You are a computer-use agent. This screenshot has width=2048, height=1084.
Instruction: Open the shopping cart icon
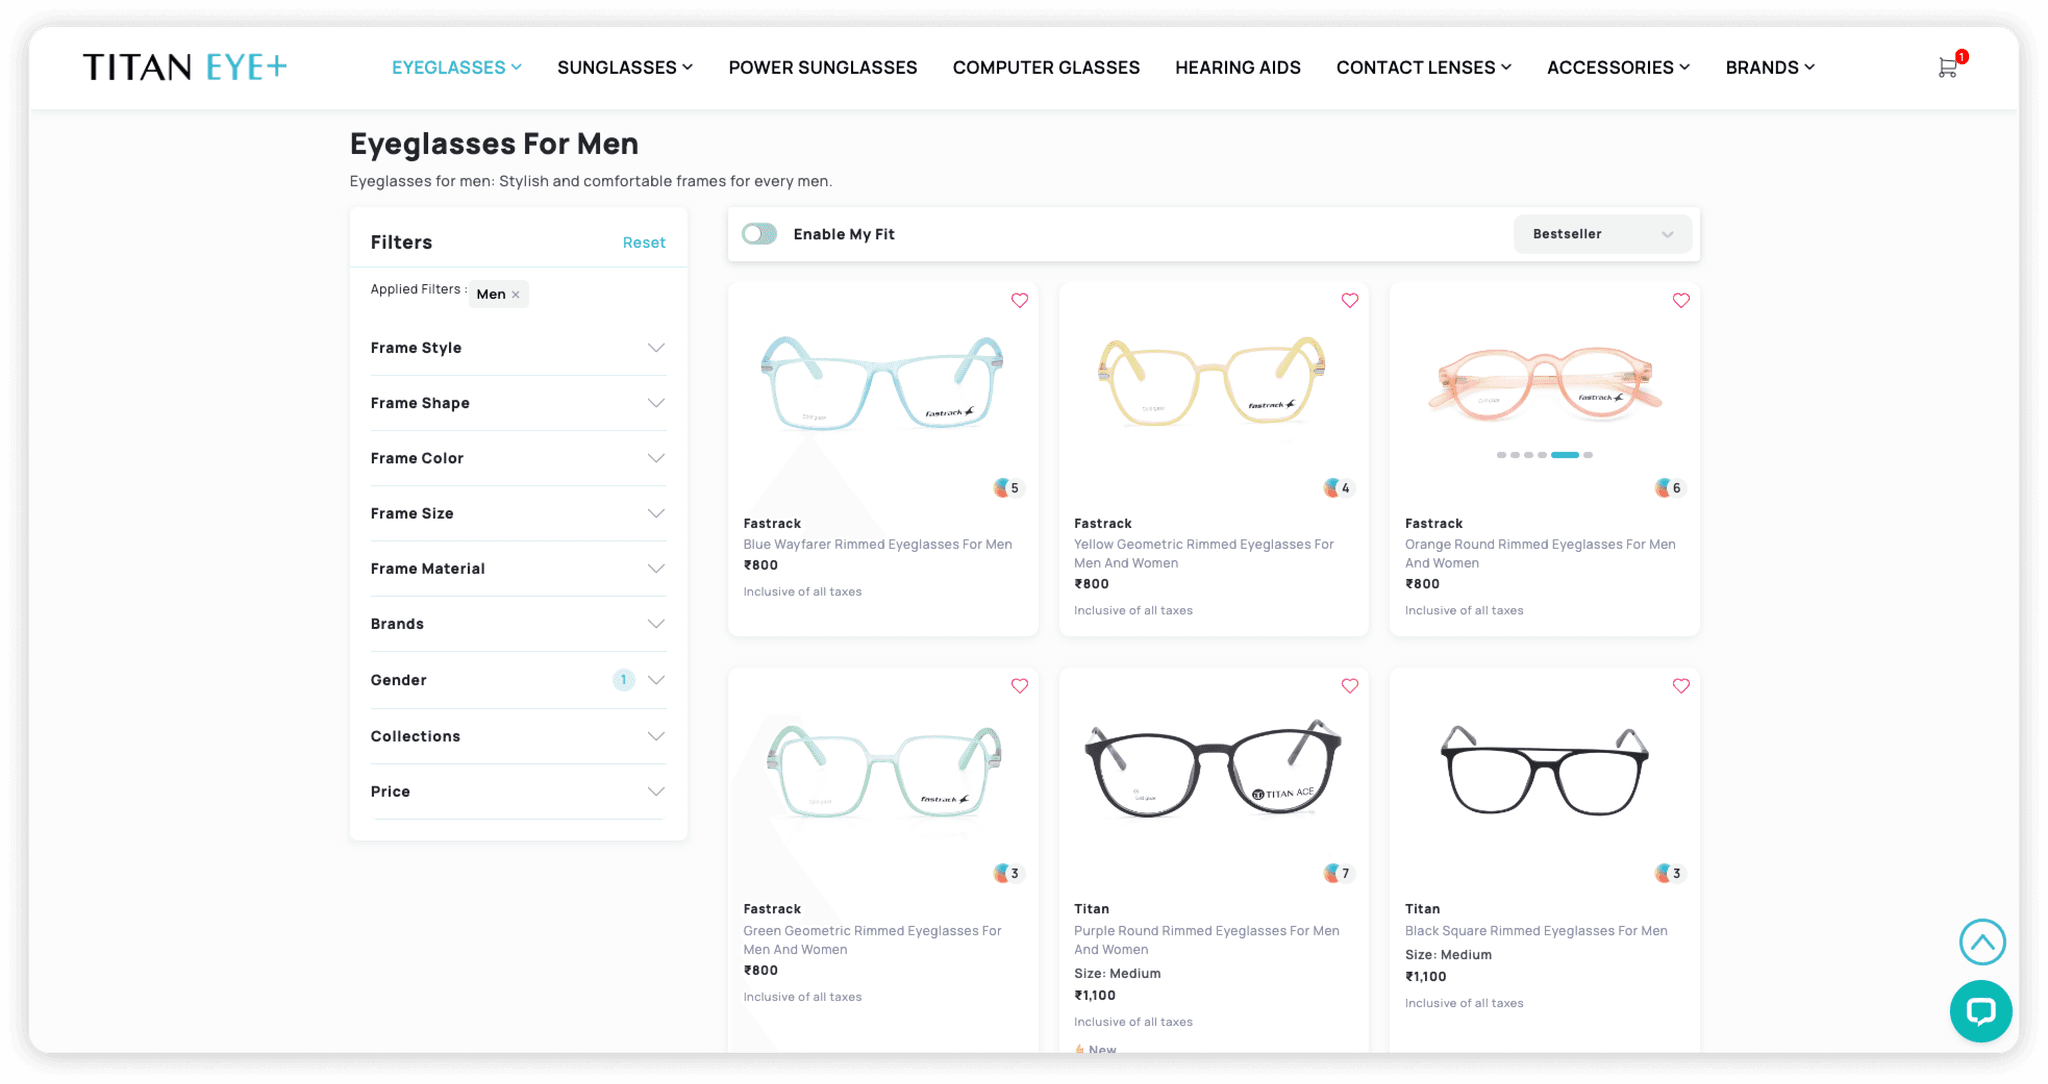coord(1948,66)
